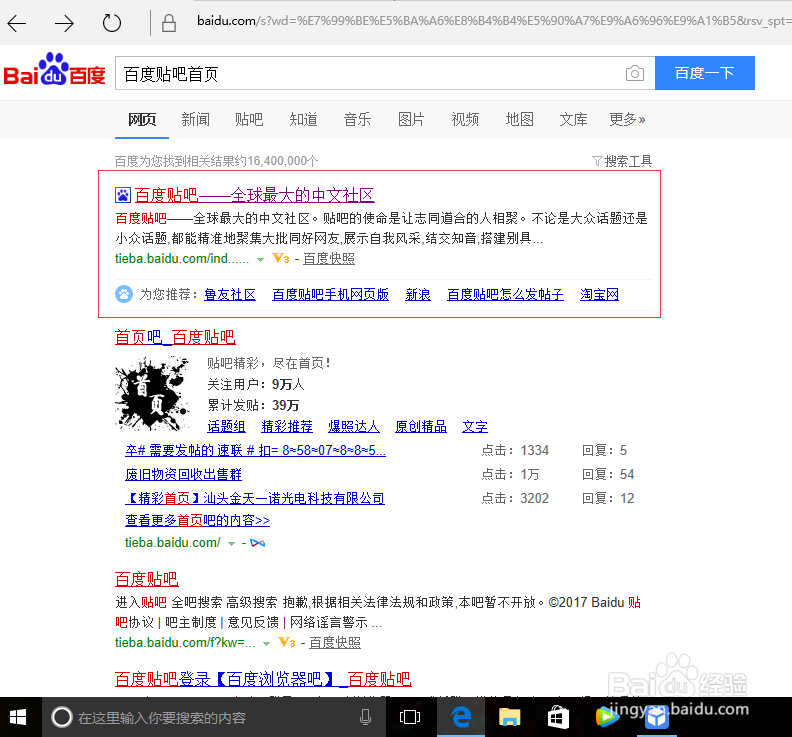Open the 废旧物资回收出售群 post
792x737 pixels.
pos(183,474)
